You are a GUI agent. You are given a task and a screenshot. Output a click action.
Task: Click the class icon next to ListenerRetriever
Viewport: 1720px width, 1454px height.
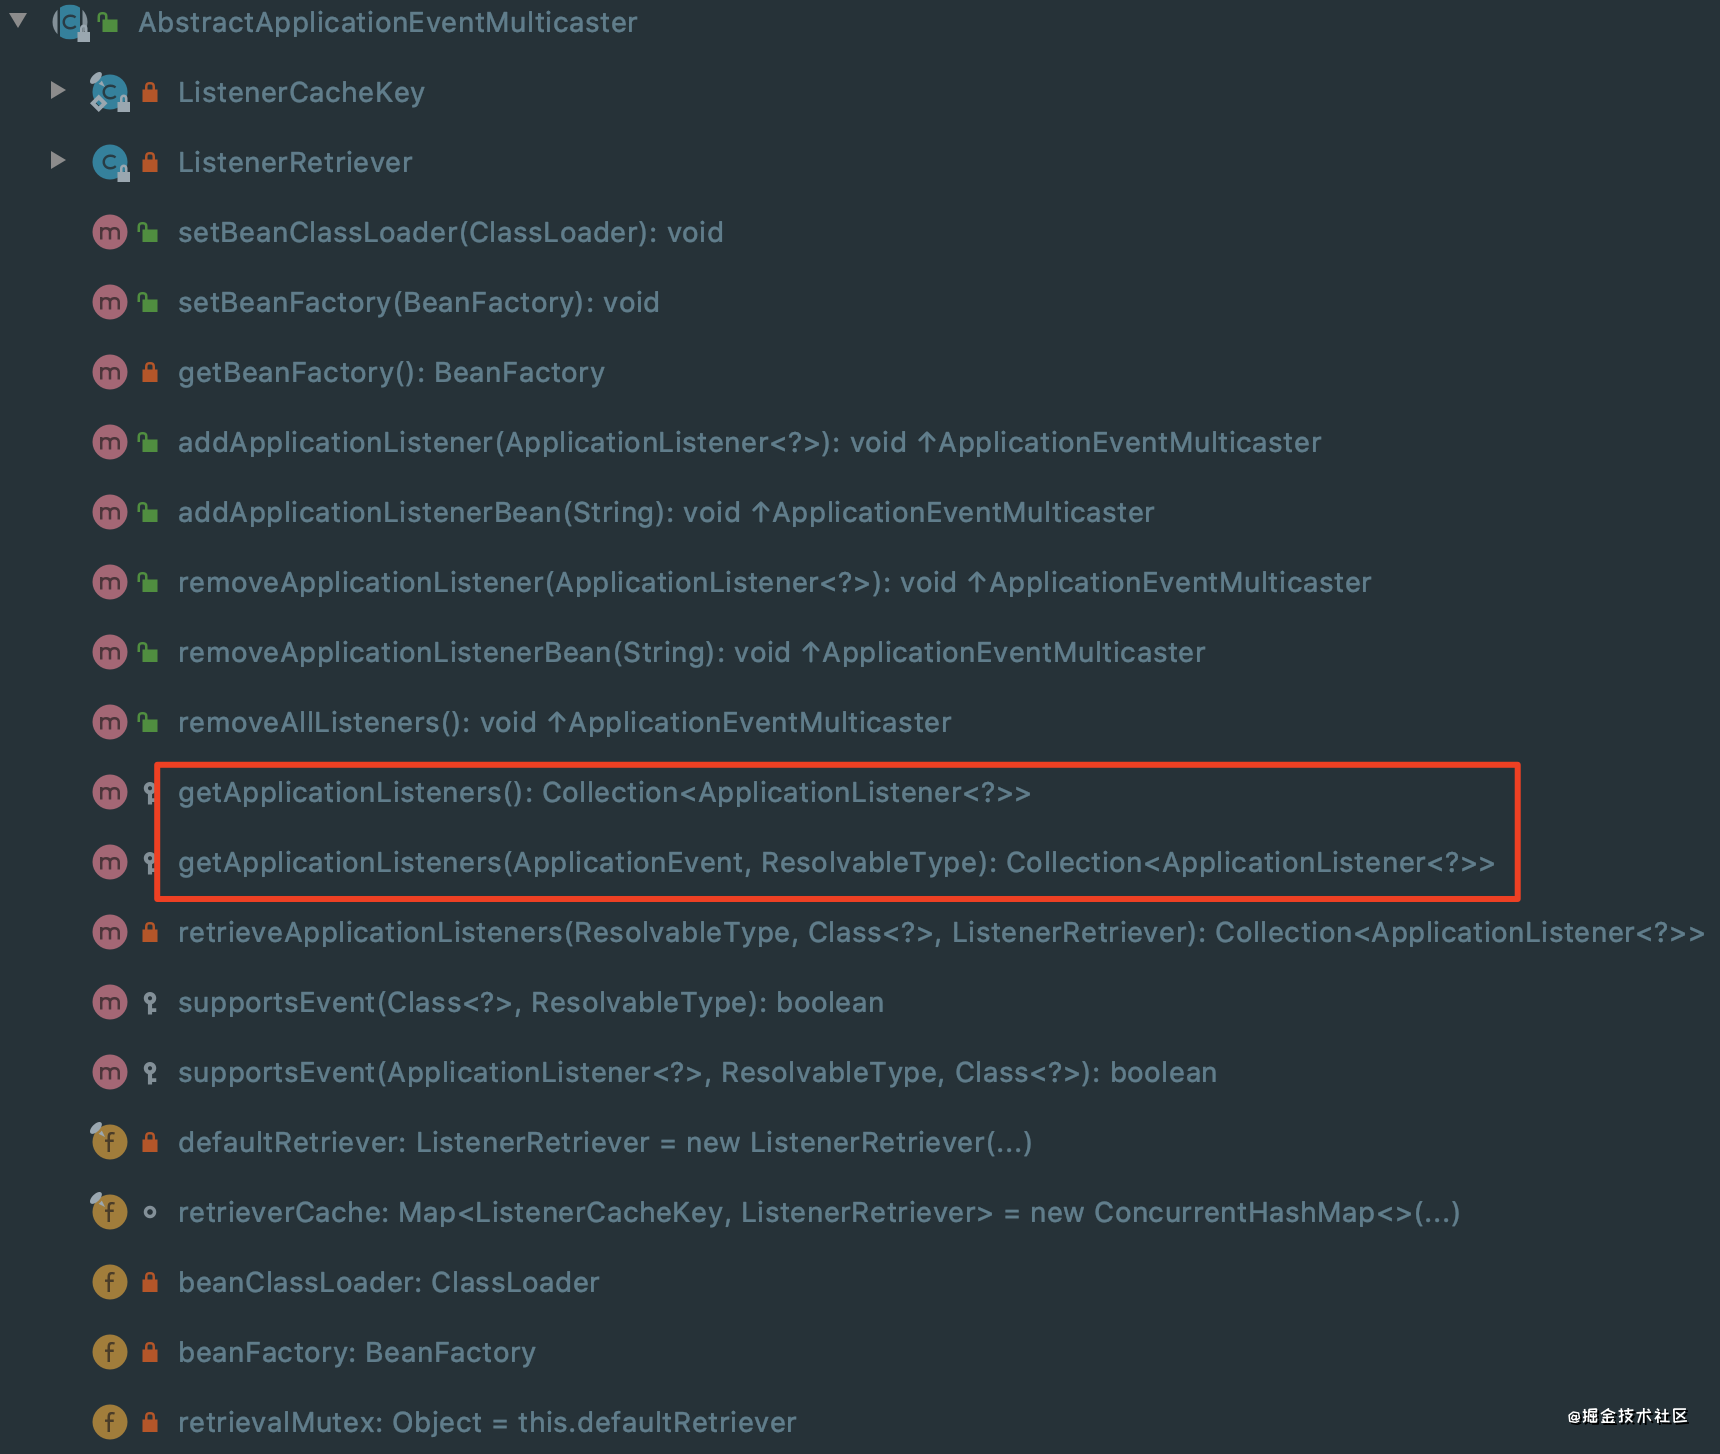point(108,162)
